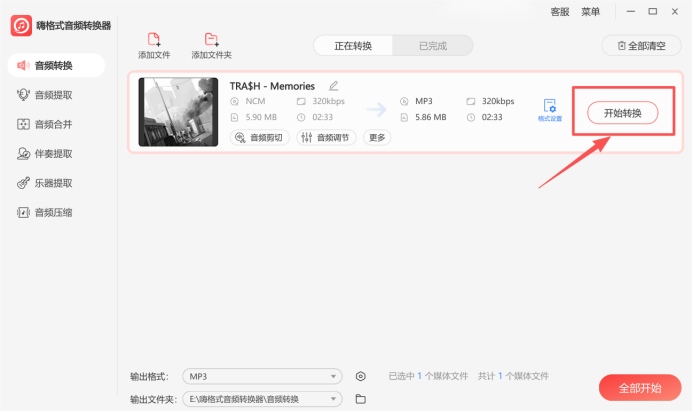Open 音频压缩 sidebar section
This screenshot has height=412, width=693.
(x=44, y=213)
